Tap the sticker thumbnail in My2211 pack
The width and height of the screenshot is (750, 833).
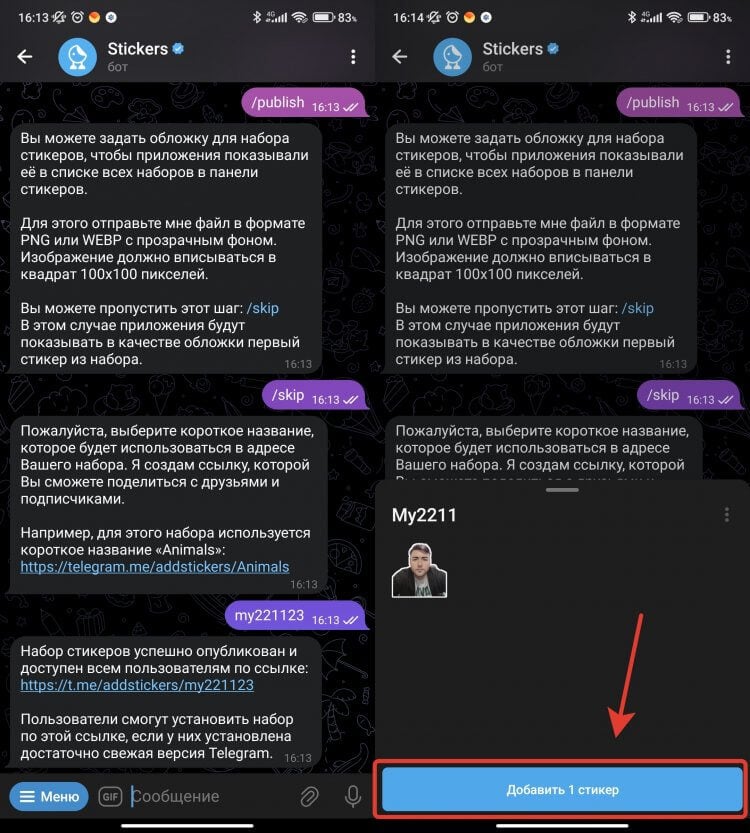point(420,571)
